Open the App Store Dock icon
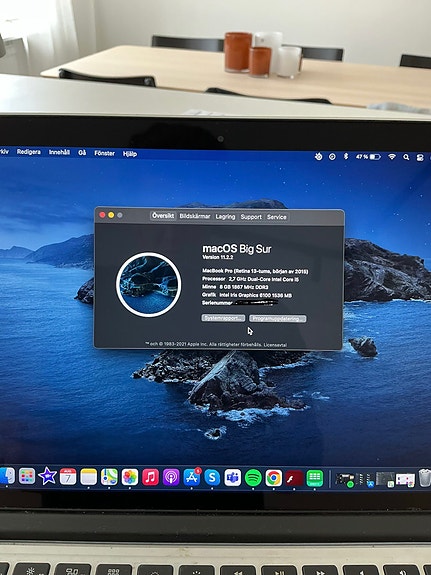The height and width of the screenshot is (575, 431). (x=192, y=477)
